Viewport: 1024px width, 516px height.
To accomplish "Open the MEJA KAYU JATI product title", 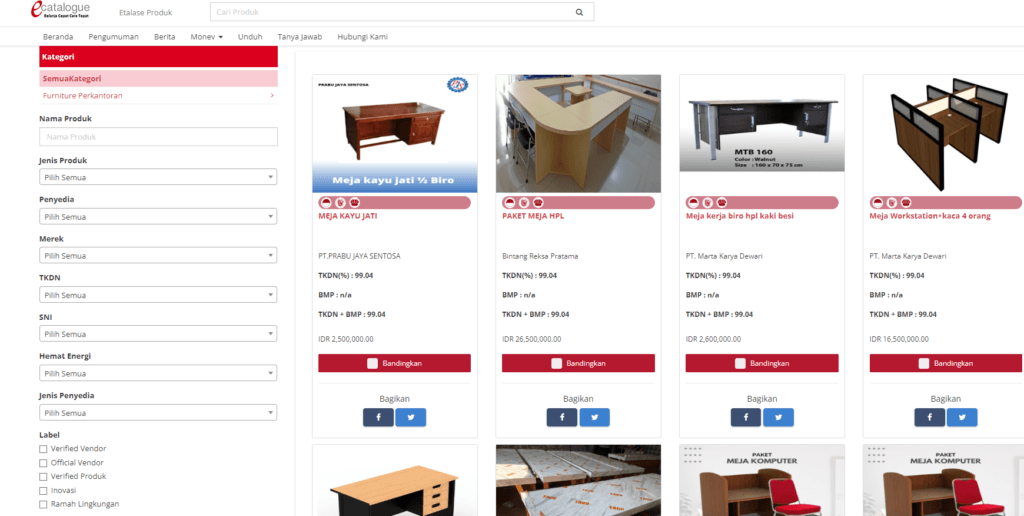I will tap(347, 216).
